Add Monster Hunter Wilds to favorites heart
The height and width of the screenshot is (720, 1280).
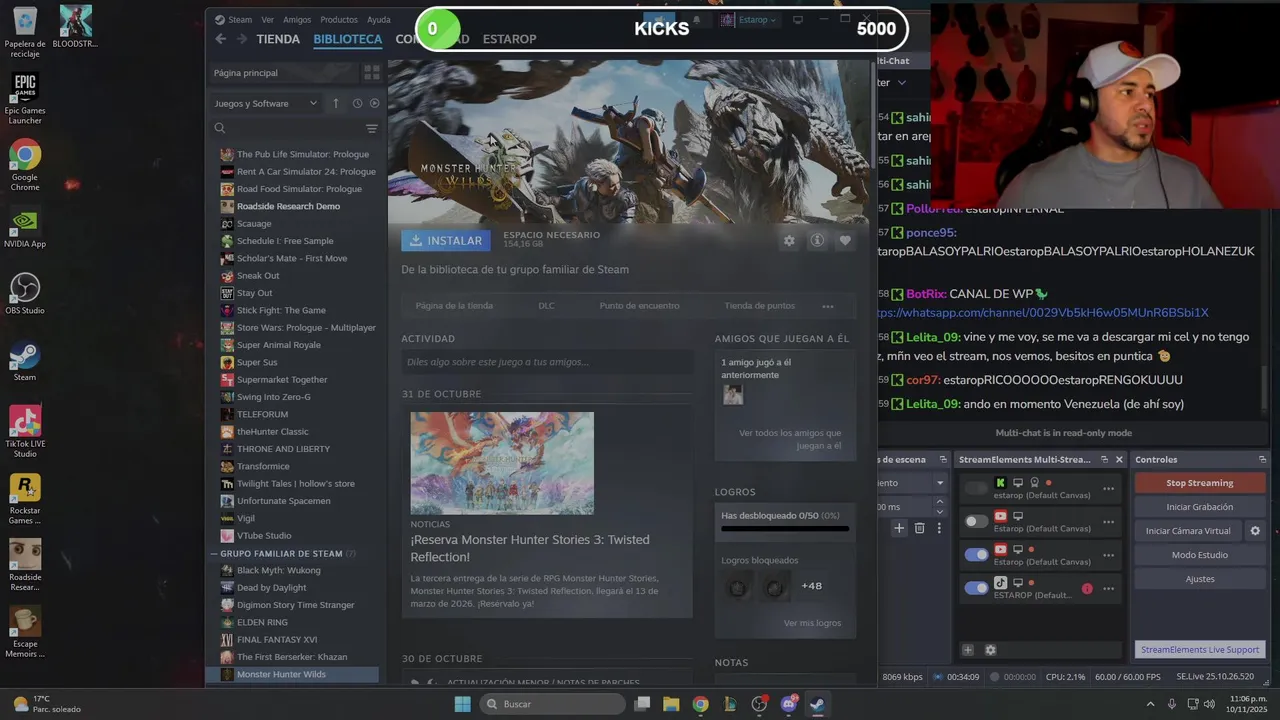(x=845, y=241)
